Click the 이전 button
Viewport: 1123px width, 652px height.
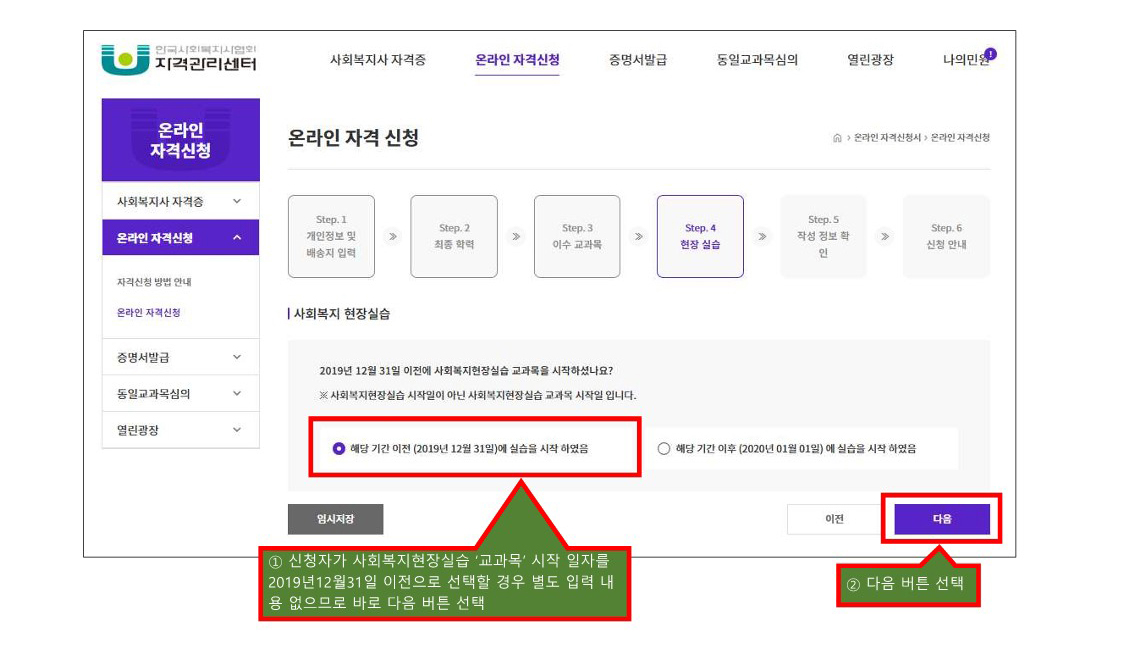834,519
